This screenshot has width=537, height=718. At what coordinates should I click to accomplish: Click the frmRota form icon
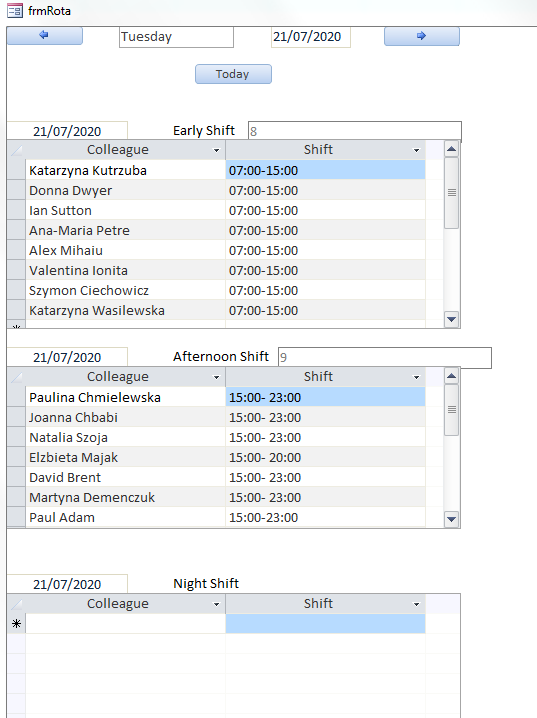coord(15,11)
